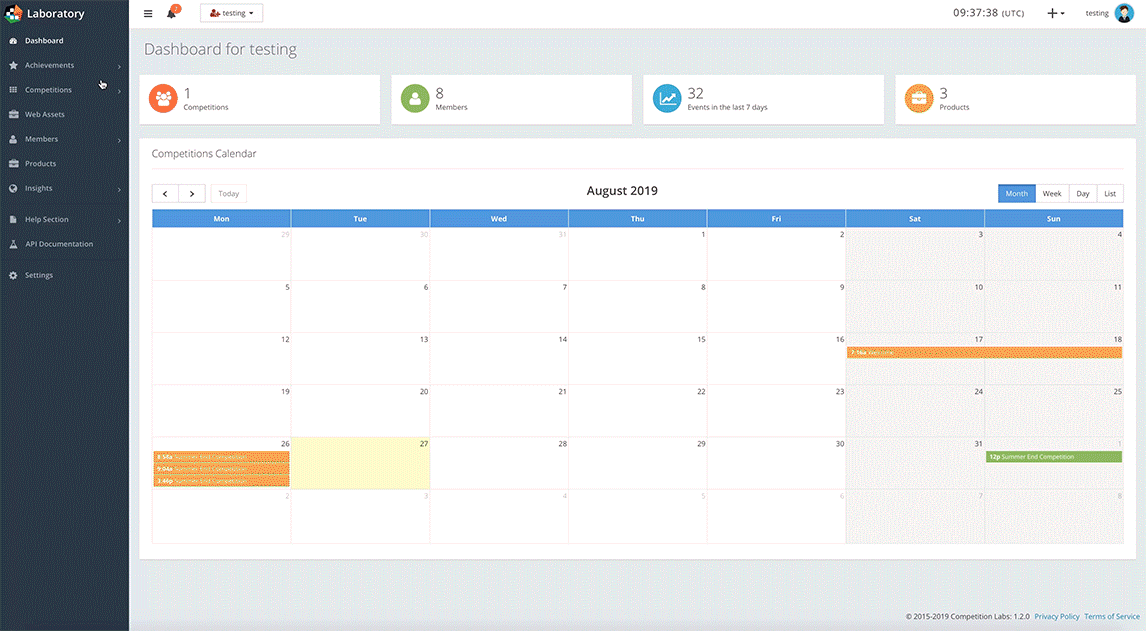Switch calendar to Week view
1146x631 pixels.
[1052, 194]
